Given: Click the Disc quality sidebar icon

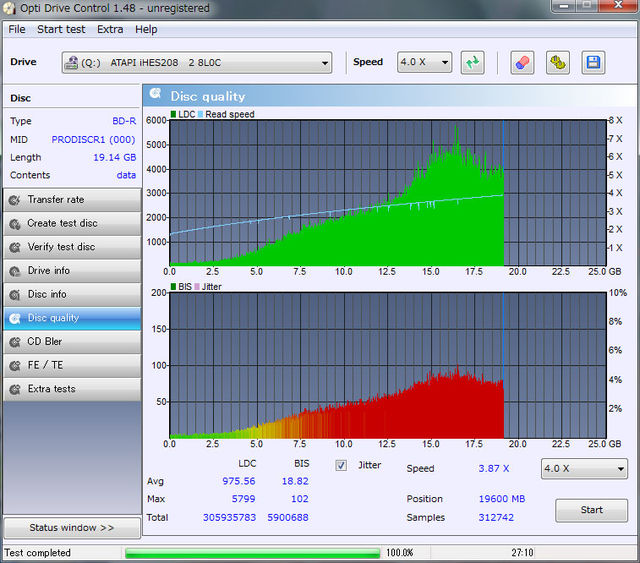Looking at the screenshot, I should tap(15, 318).
